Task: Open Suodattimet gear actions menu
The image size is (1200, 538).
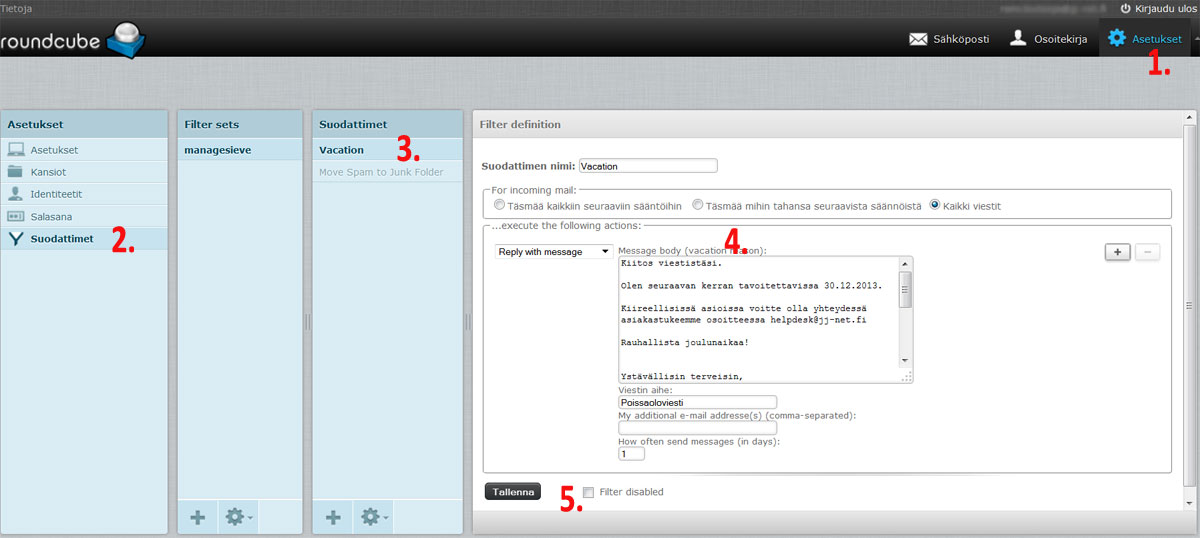Action: tap(374, 518)
